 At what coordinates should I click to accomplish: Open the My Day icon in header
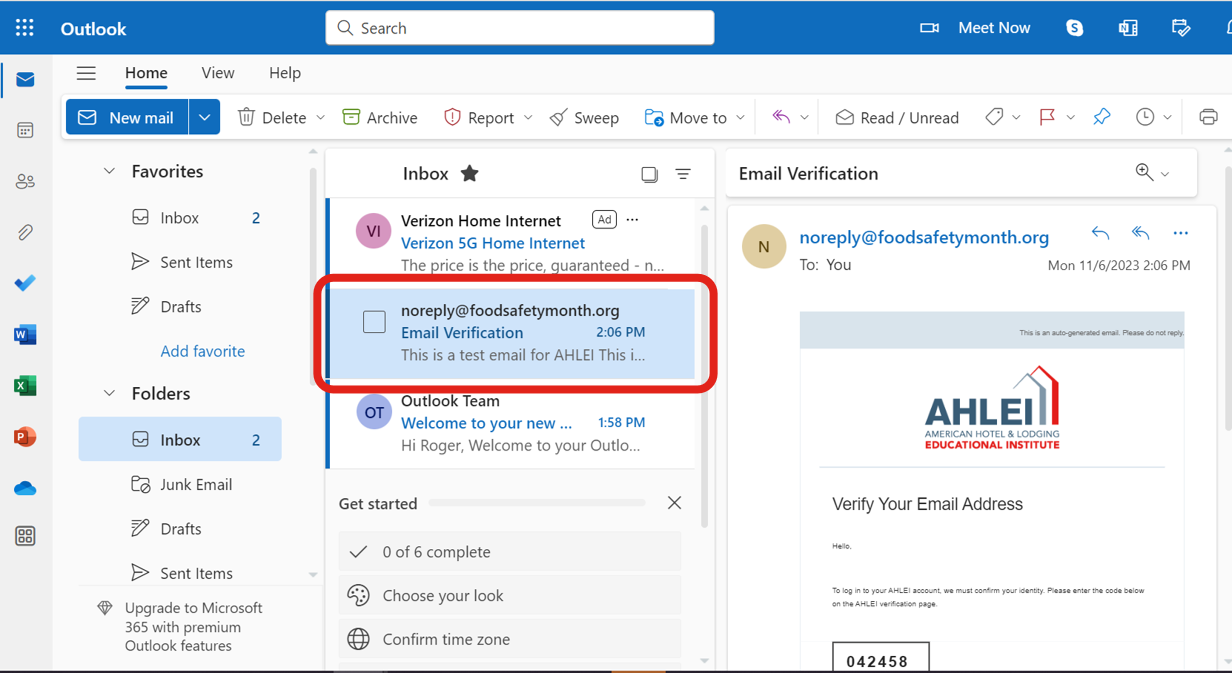point(1181,28)
